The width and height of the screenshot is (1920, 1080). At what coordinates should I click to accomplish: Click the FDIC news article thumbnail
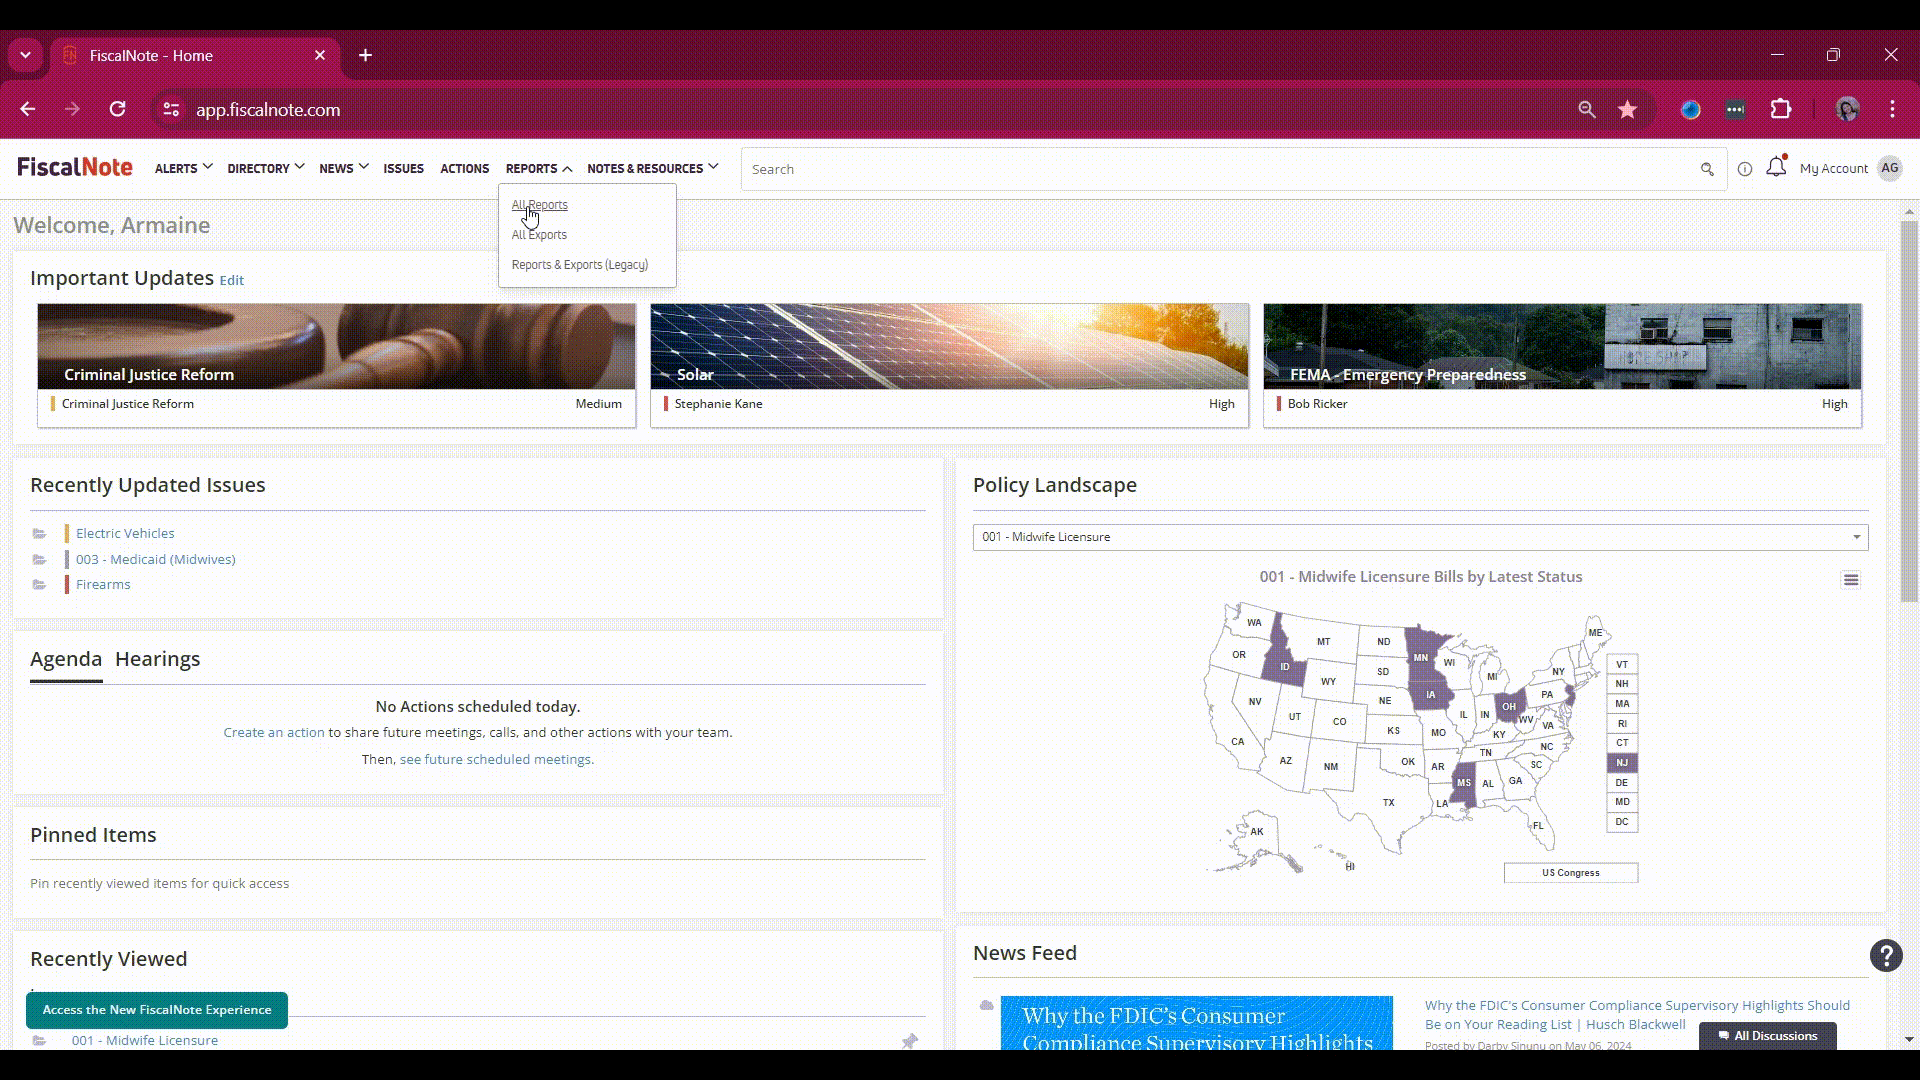tap(1196, 1023)
